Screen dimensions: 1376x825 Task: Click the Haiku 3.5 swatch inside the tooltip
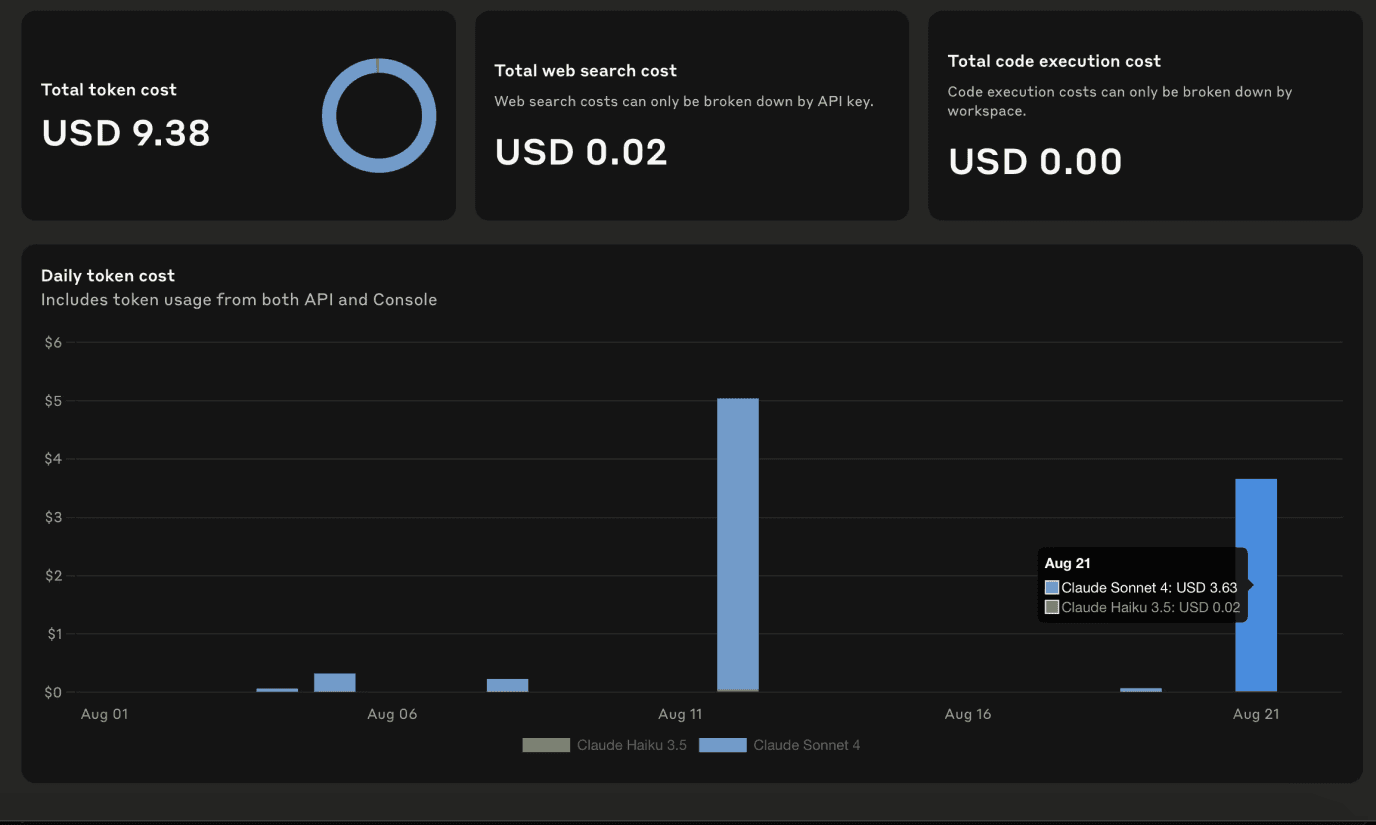[x=1051, y=607]
